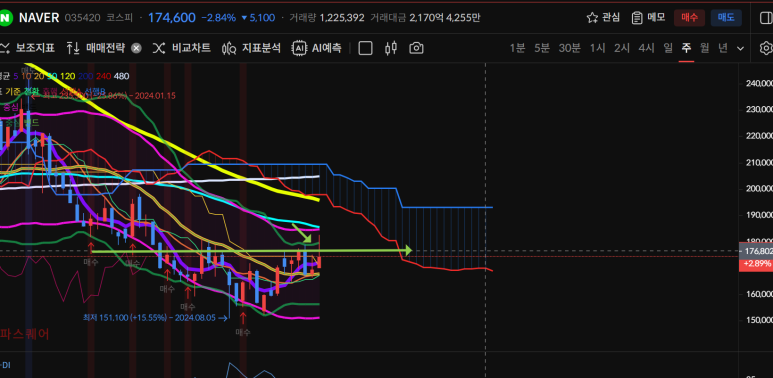The height and width of the screenshot is (378, 773).
Task: Click the 200,000 price axis label
Action: [760, 189]
